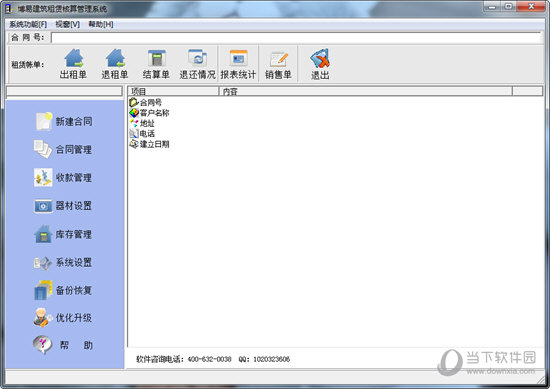Click the search box above the sidebar
The image size is (550, 389).
pos(65,91)
